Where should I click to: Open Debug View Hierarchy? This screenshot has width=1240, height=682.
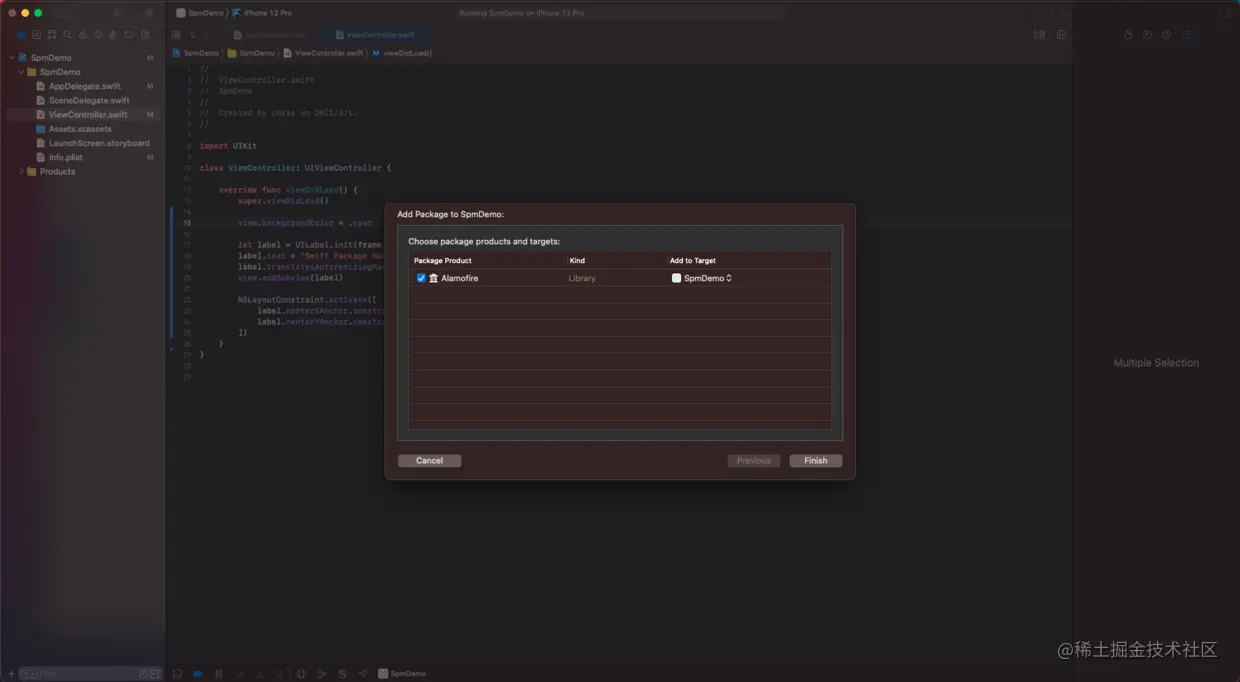coord(301,674)
